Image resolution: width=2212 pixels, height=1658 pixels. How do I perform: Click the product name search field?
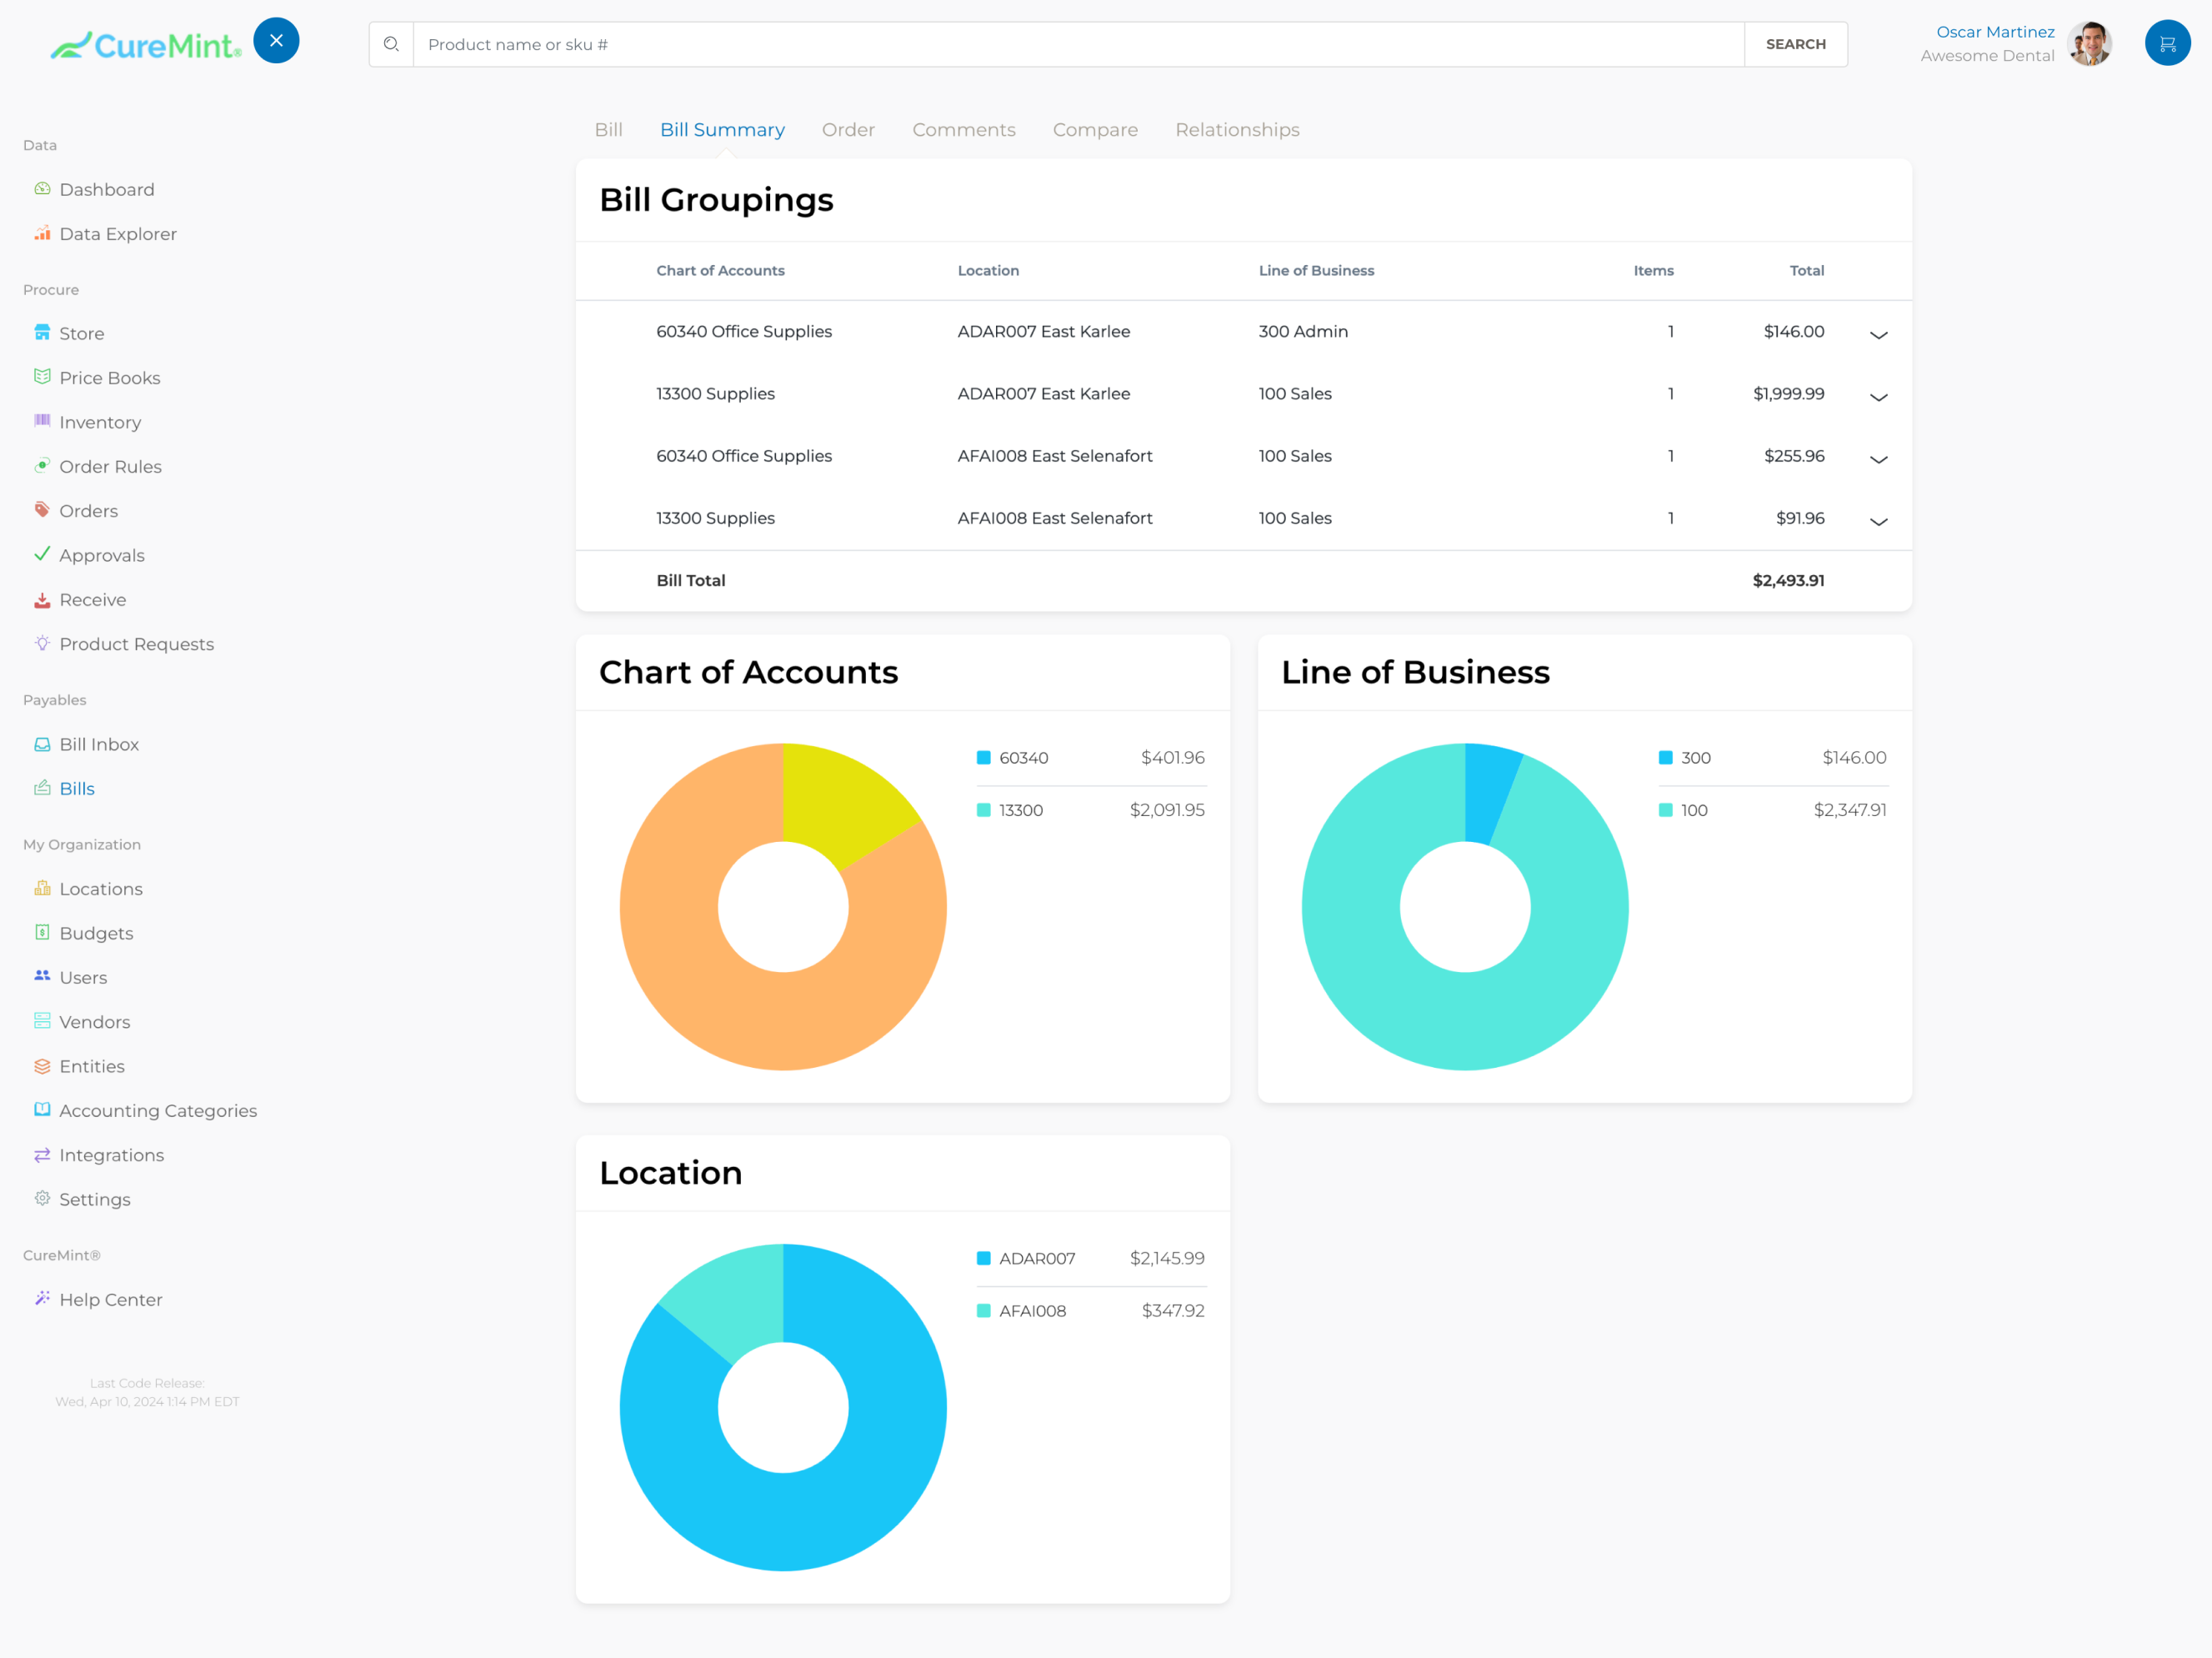[1078, 44]
